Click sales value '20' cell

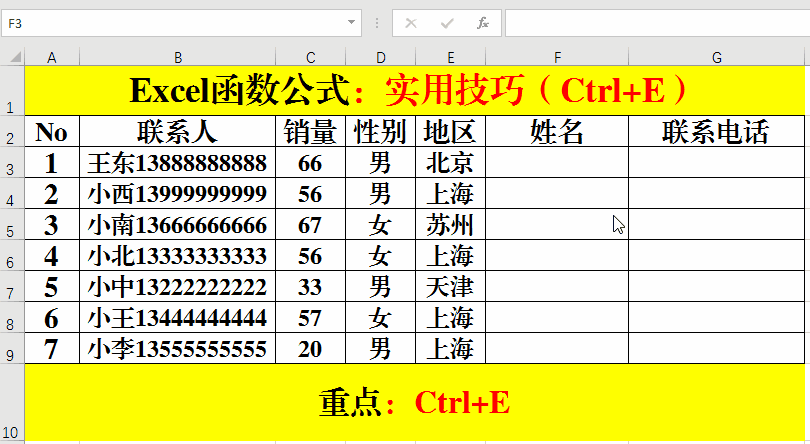[x=310, y=348]
